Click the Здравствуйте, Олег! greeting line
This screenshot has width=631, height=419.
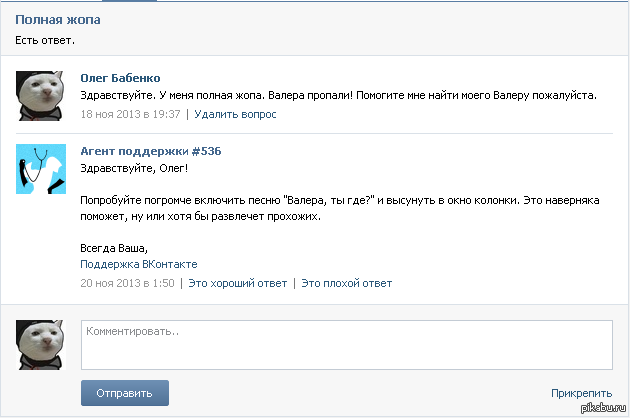pos(123,168)
